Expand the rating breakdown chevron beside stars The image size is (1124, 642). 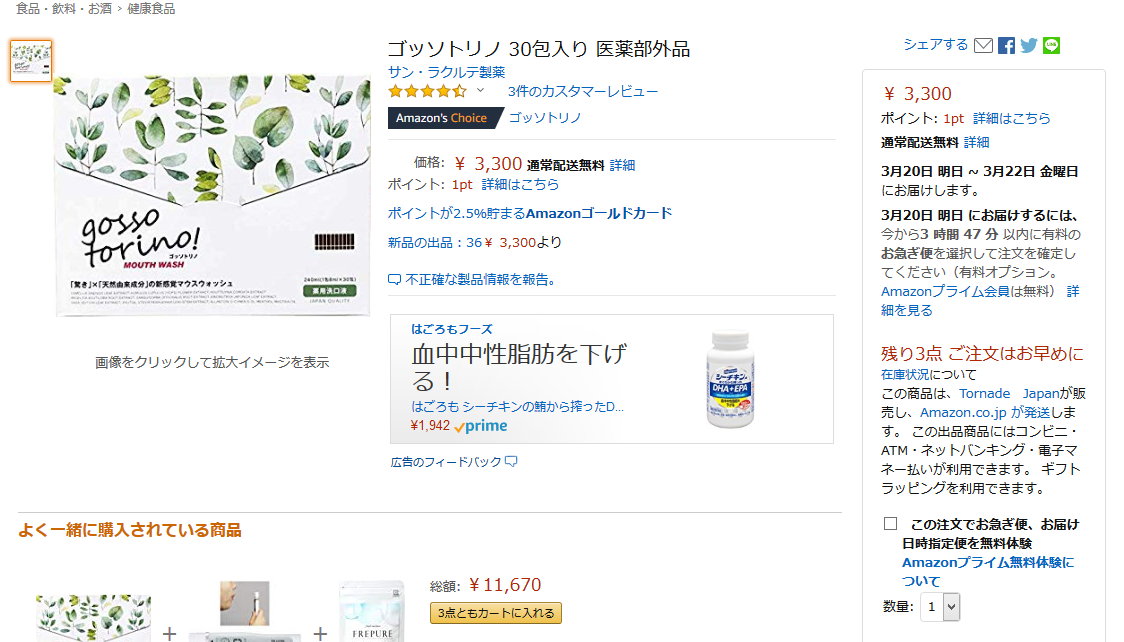[480, 91]
